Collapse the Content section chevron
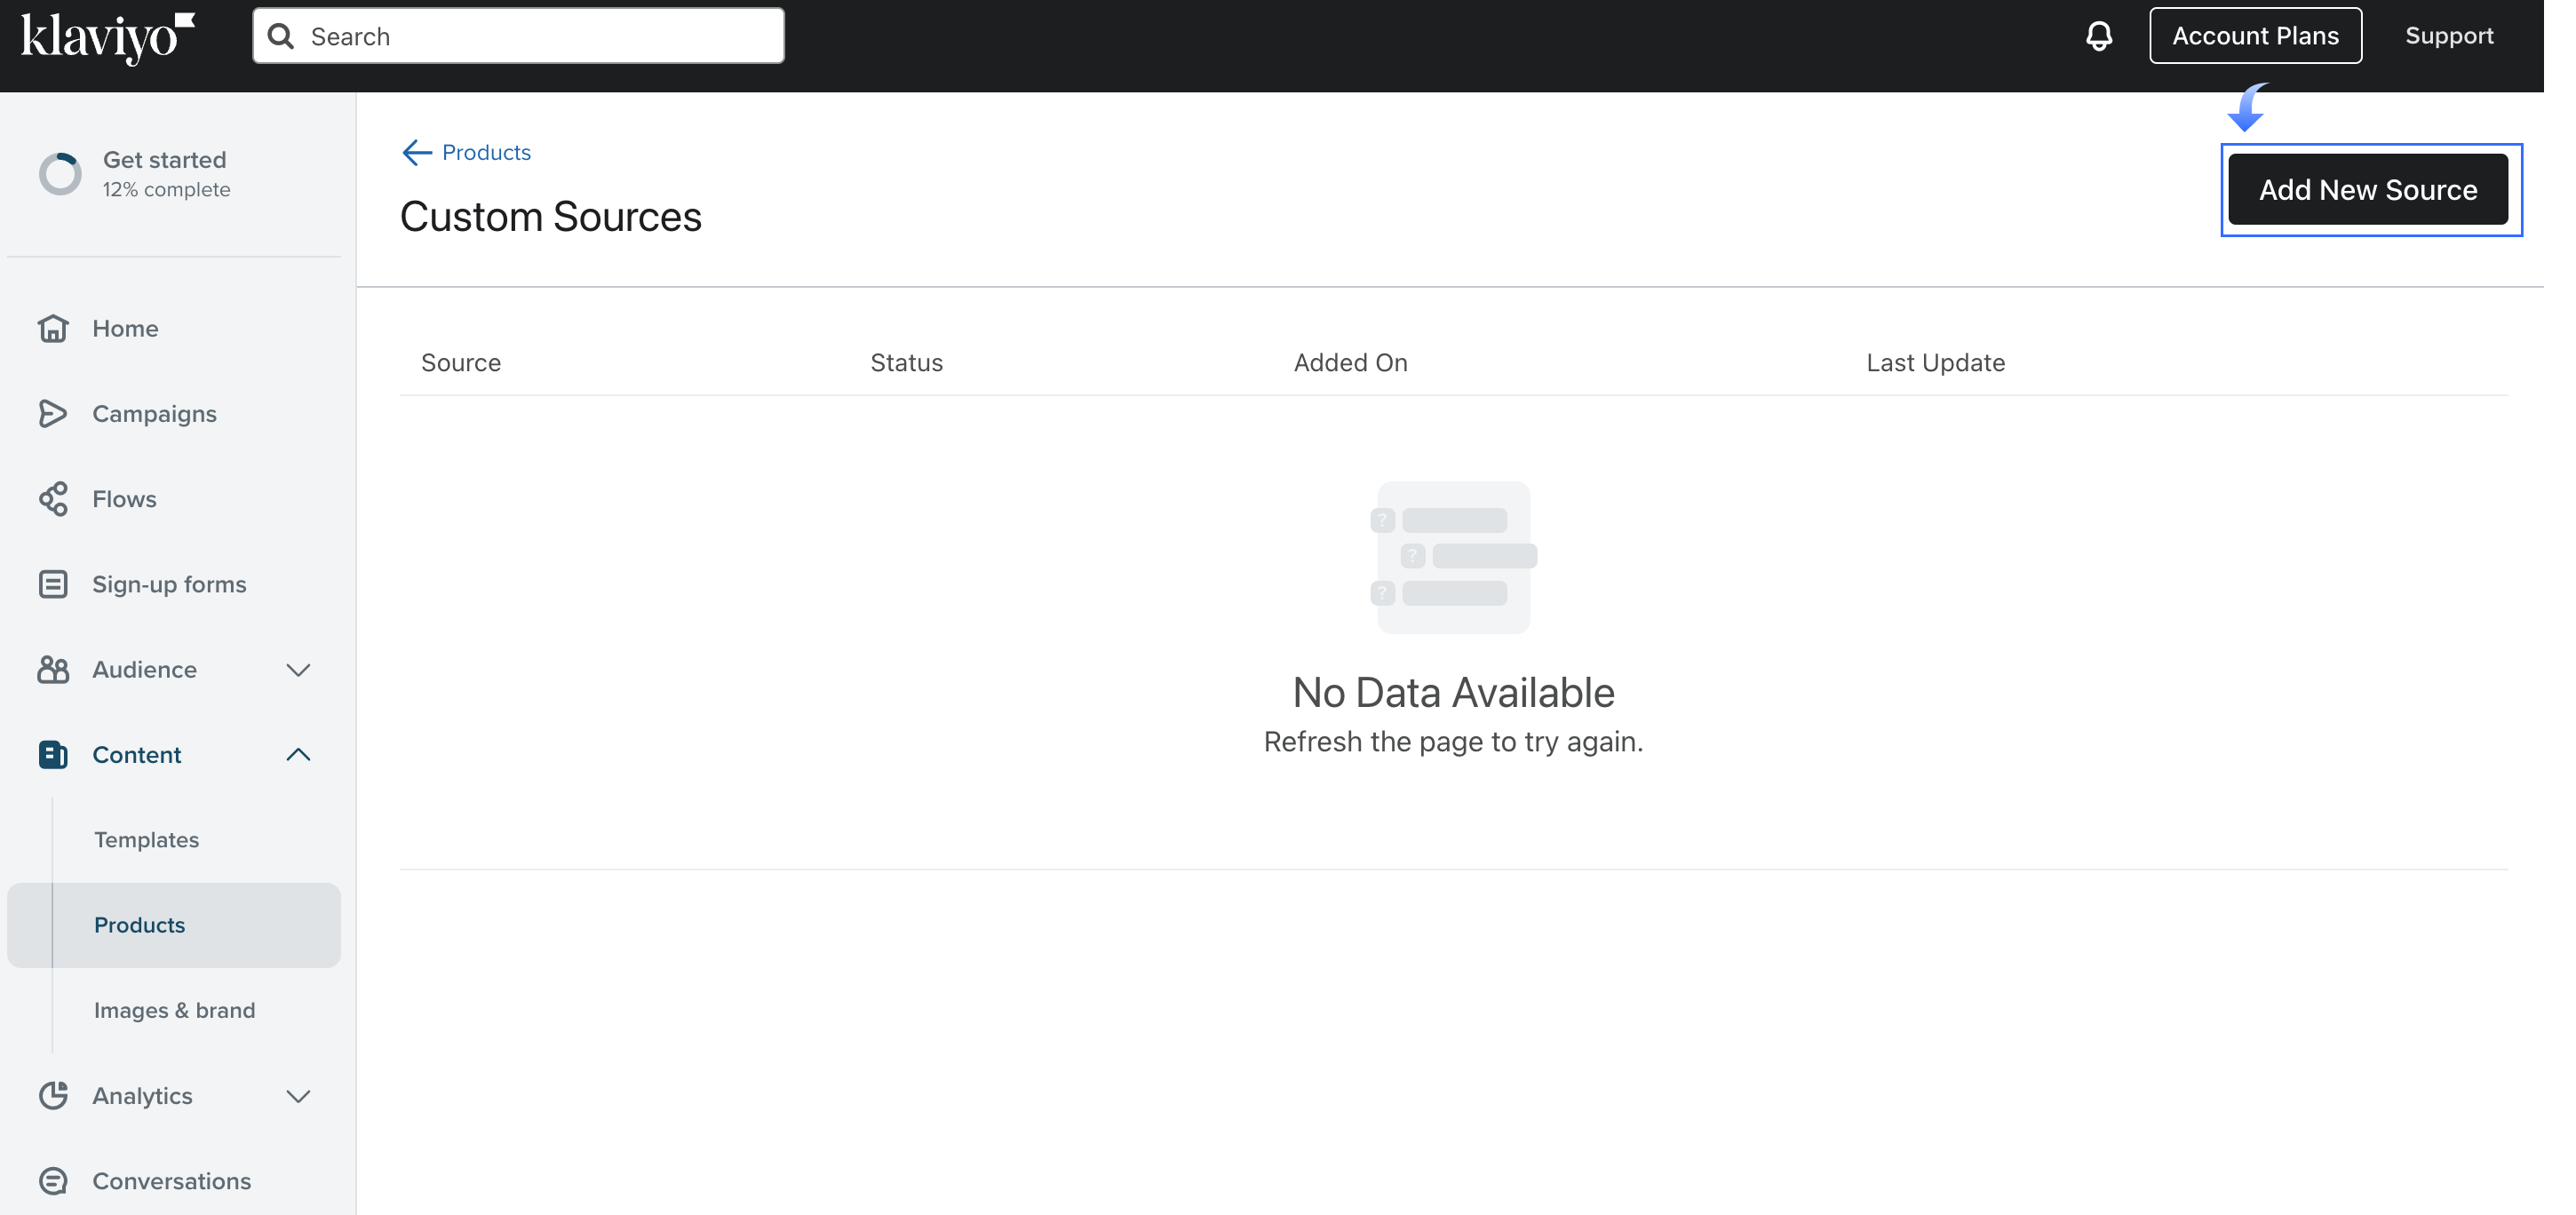2576x1215 pixels. (x=298, y=754)
